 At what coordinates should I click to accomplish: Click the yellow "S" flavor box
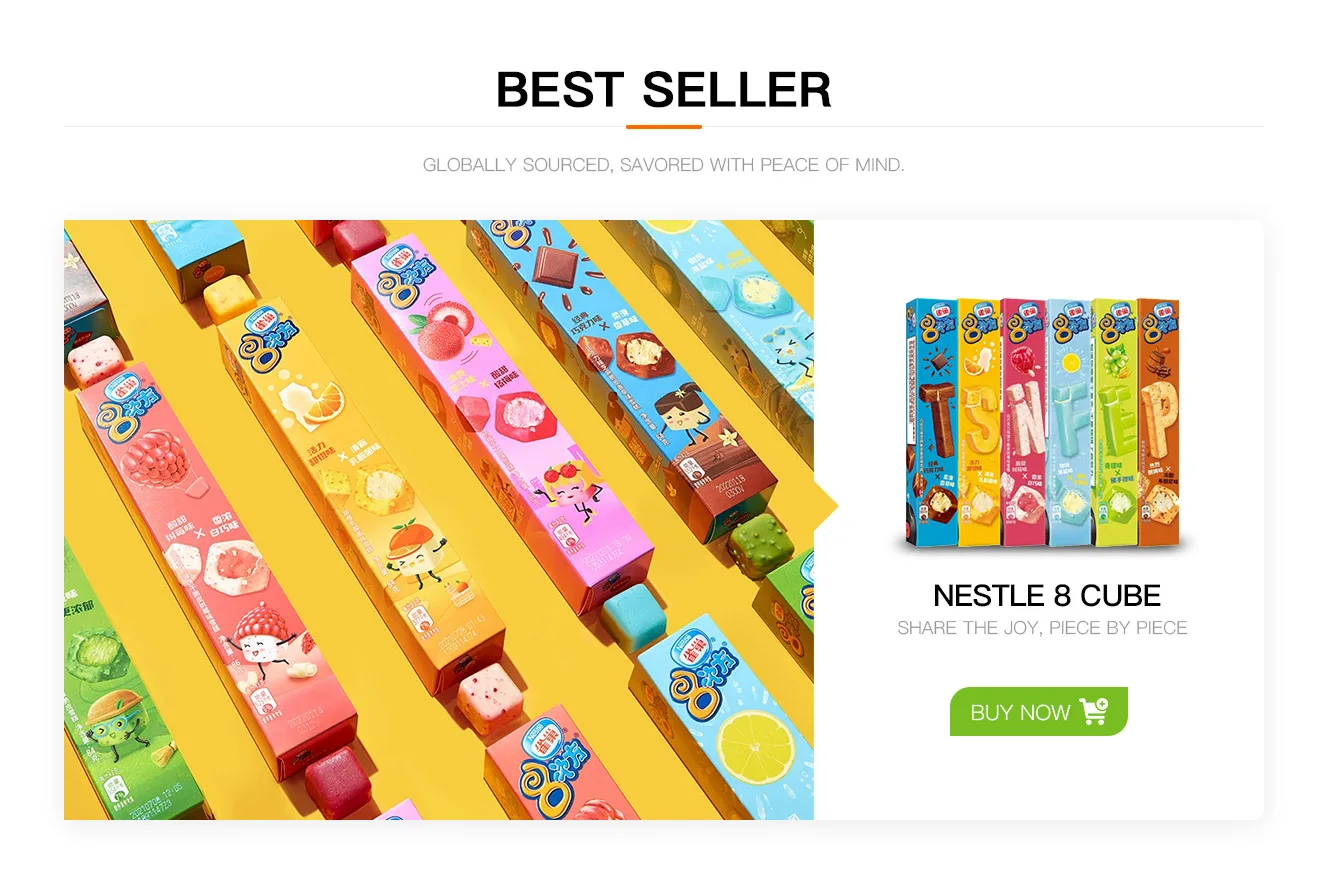tap(979, 423)
